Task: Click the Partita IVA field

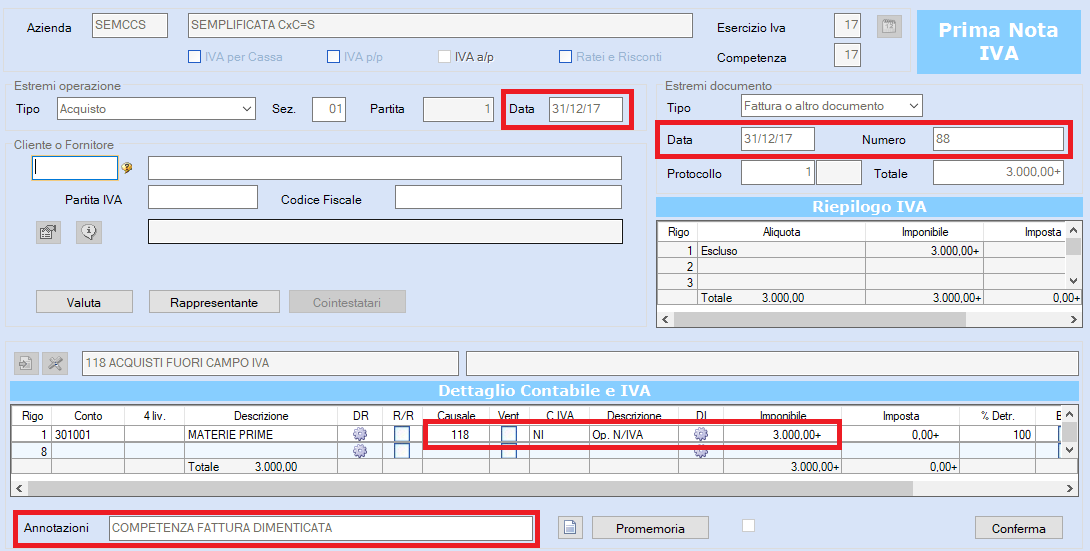Action: (x=203, y=197)
